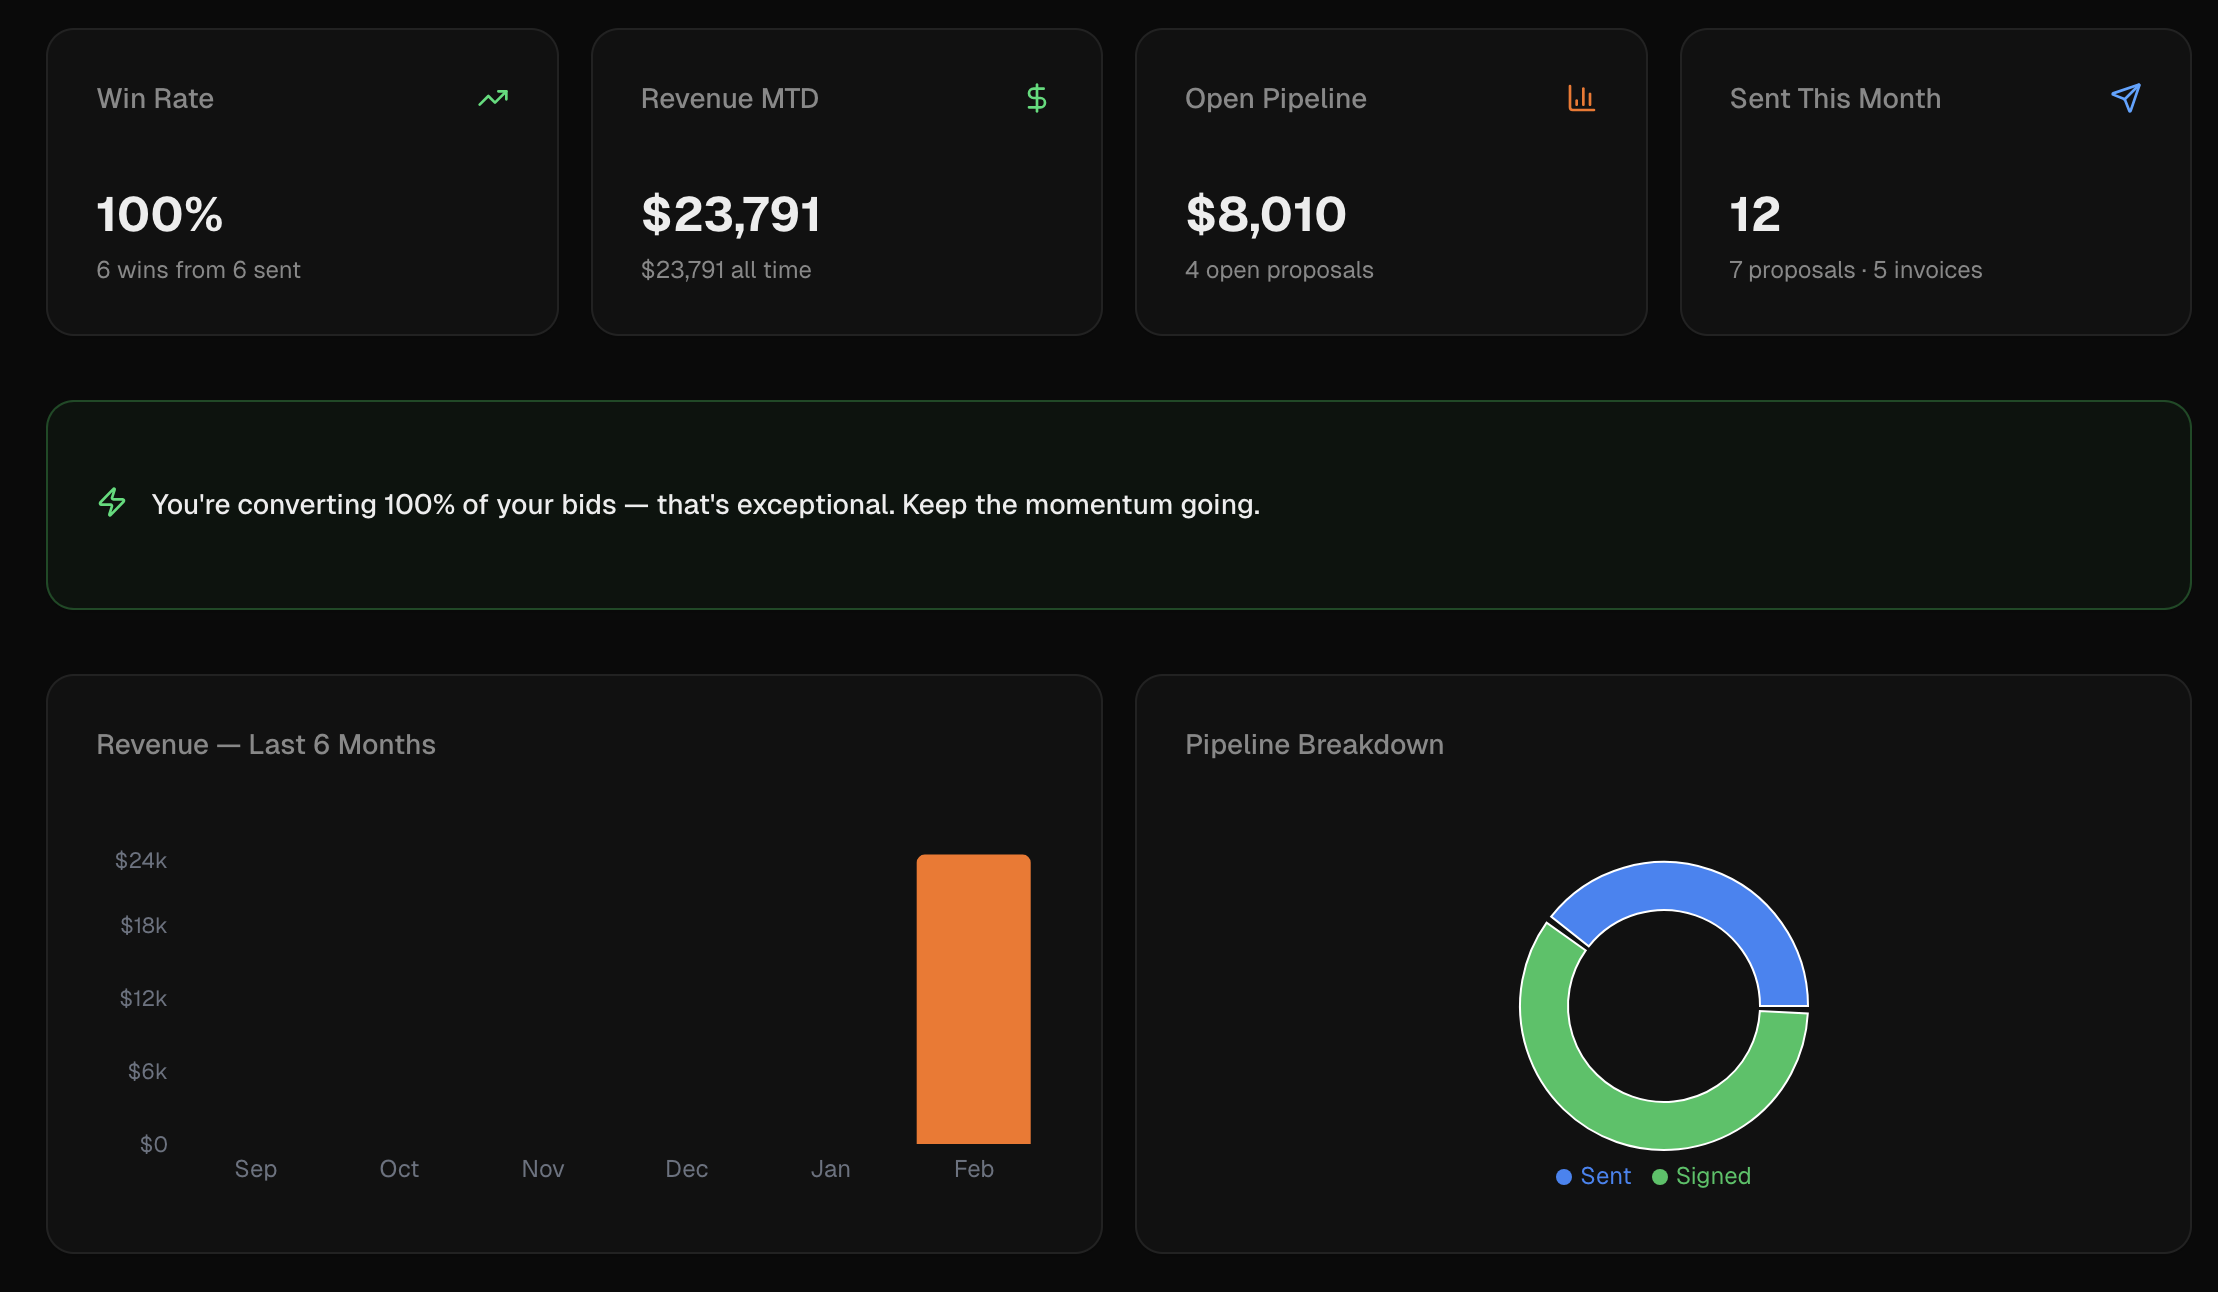Image resolution: width=2218 pixels, height=1292 pixels.
Task: Click the orange Feb revenue bar
Action: [x=973, y=998]
